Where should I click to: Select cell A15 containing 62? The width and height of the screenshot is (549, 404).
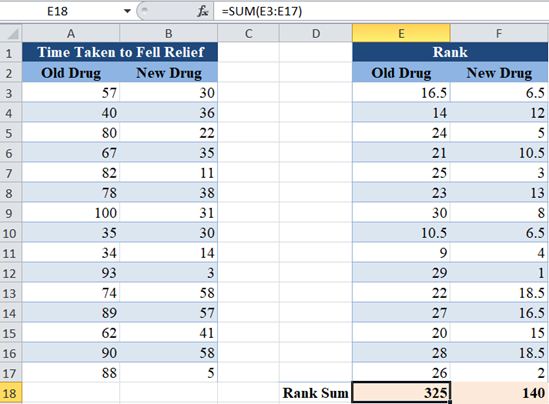(x=71, y=332)
